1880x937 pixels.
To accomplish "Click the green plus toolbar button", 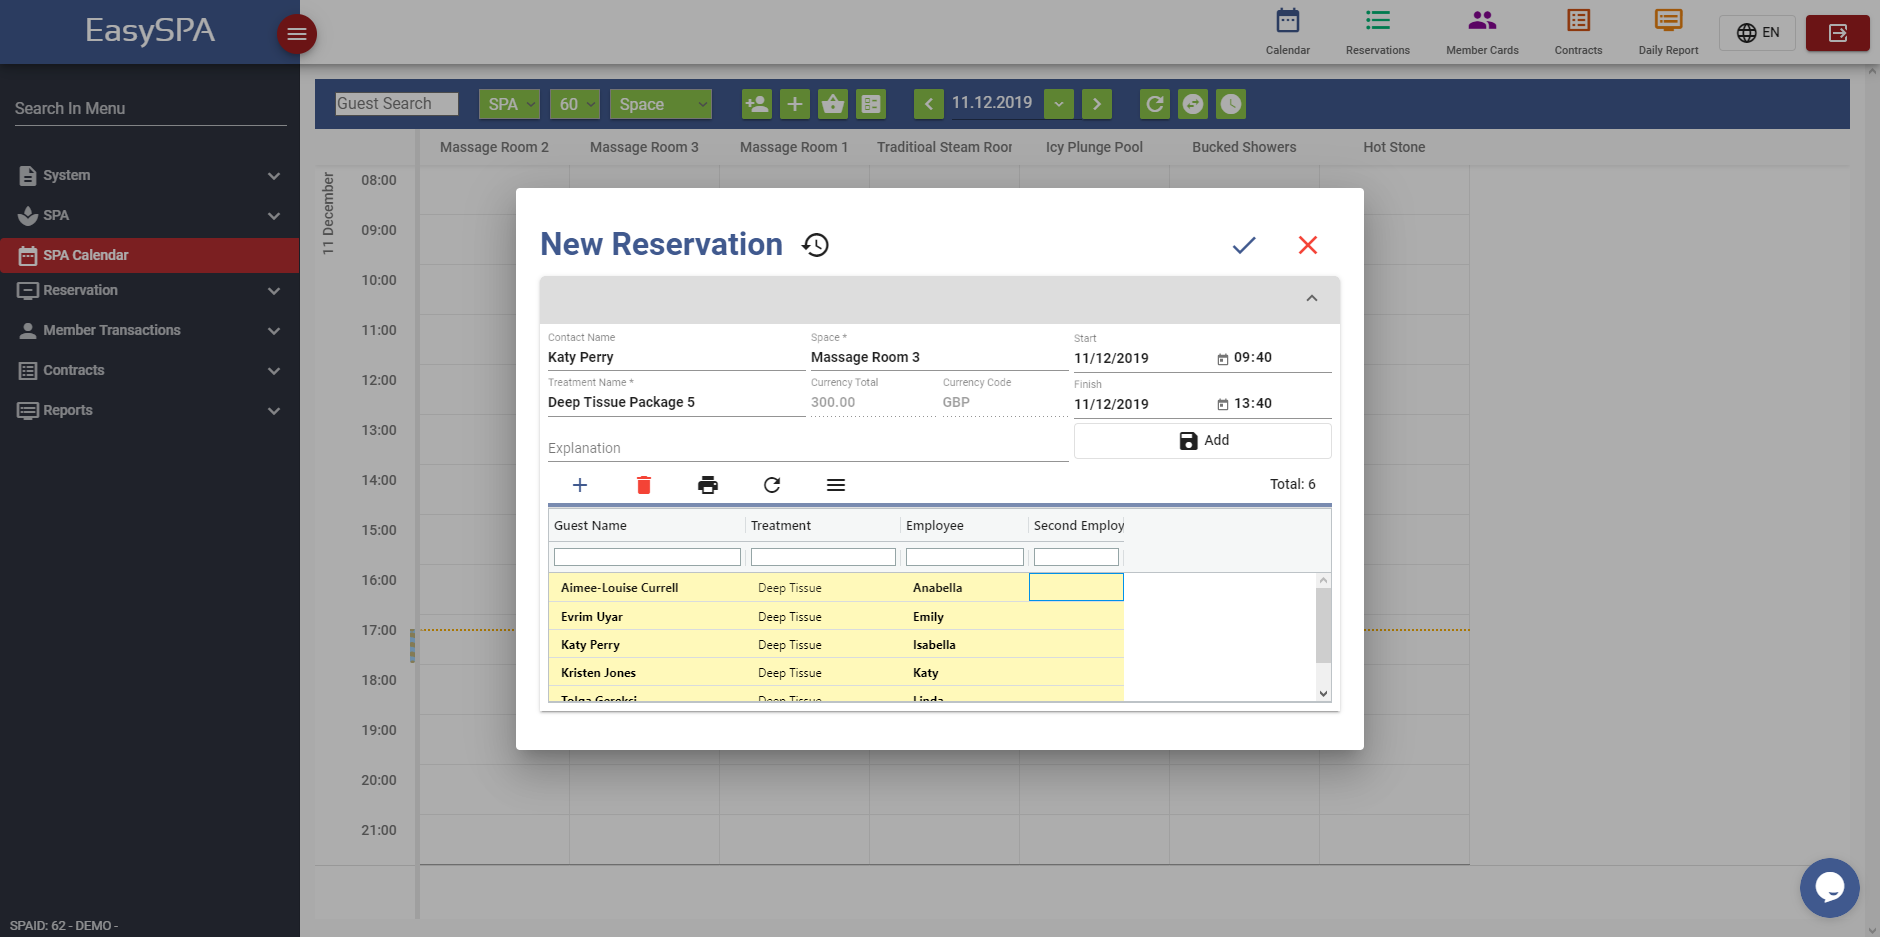I will point(795,104).
